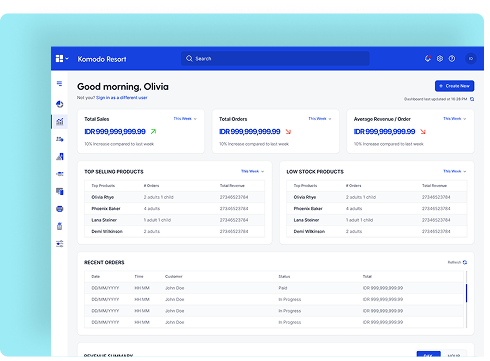Open the devices screens sidebar icon
490x361 pixels.
60,191
